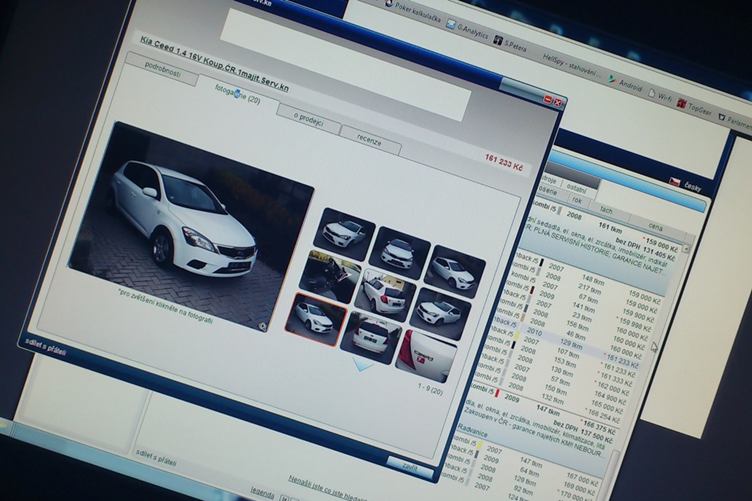The height and width of the screenshot is (501, 752).
Task: Open the S.Patera bookmark
Action: (x=510, y=45)
